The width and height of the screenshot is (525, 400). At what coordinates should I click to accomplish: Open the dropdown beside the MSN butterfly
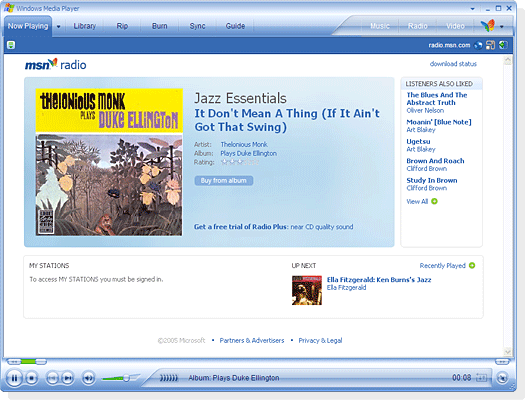coord(502,26)
